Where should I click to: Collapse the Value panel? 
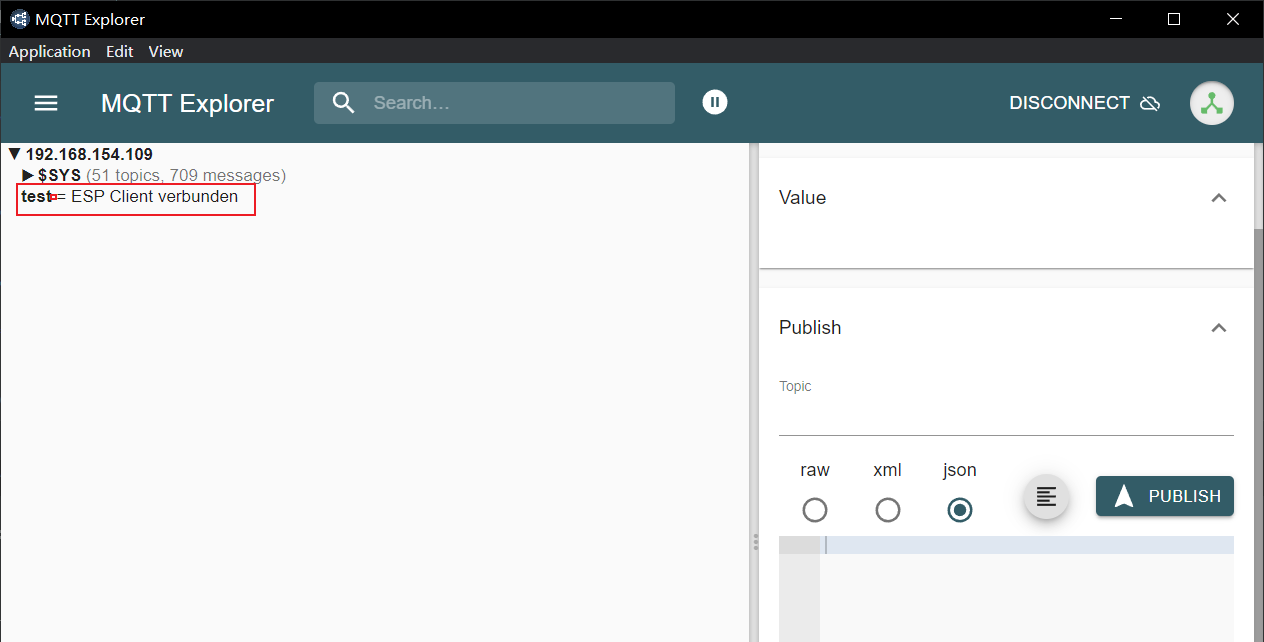1218,198
